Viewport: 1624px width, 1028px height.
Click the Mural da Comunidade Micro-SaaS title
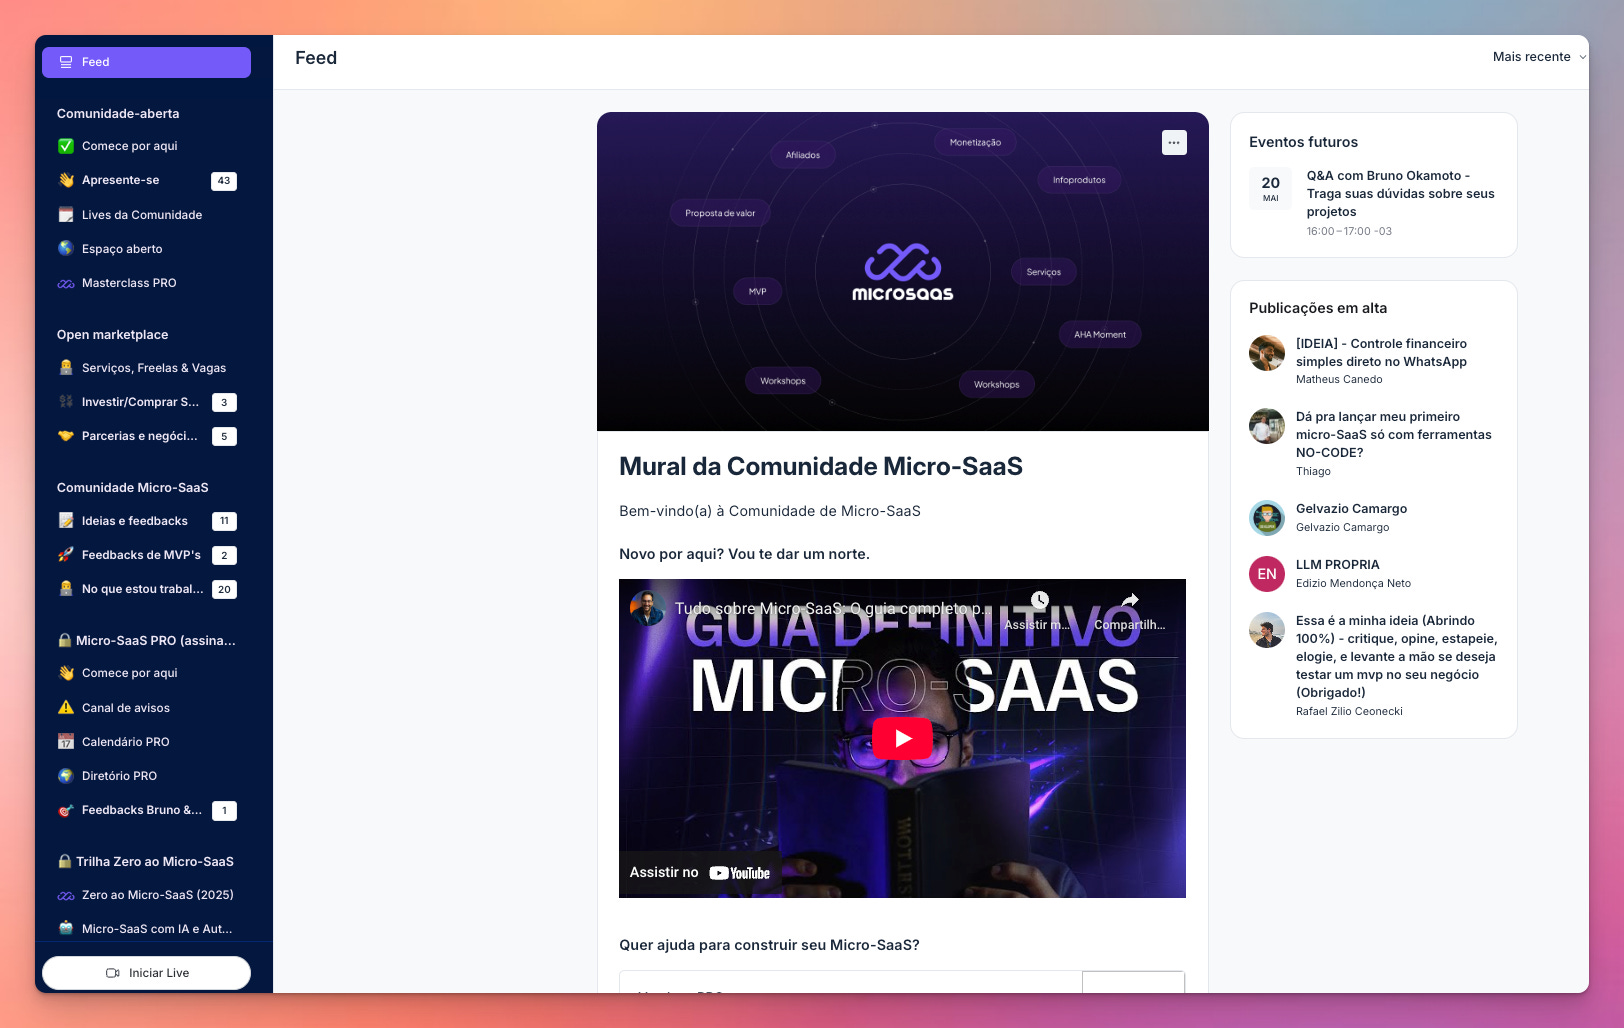pos(820,467)
